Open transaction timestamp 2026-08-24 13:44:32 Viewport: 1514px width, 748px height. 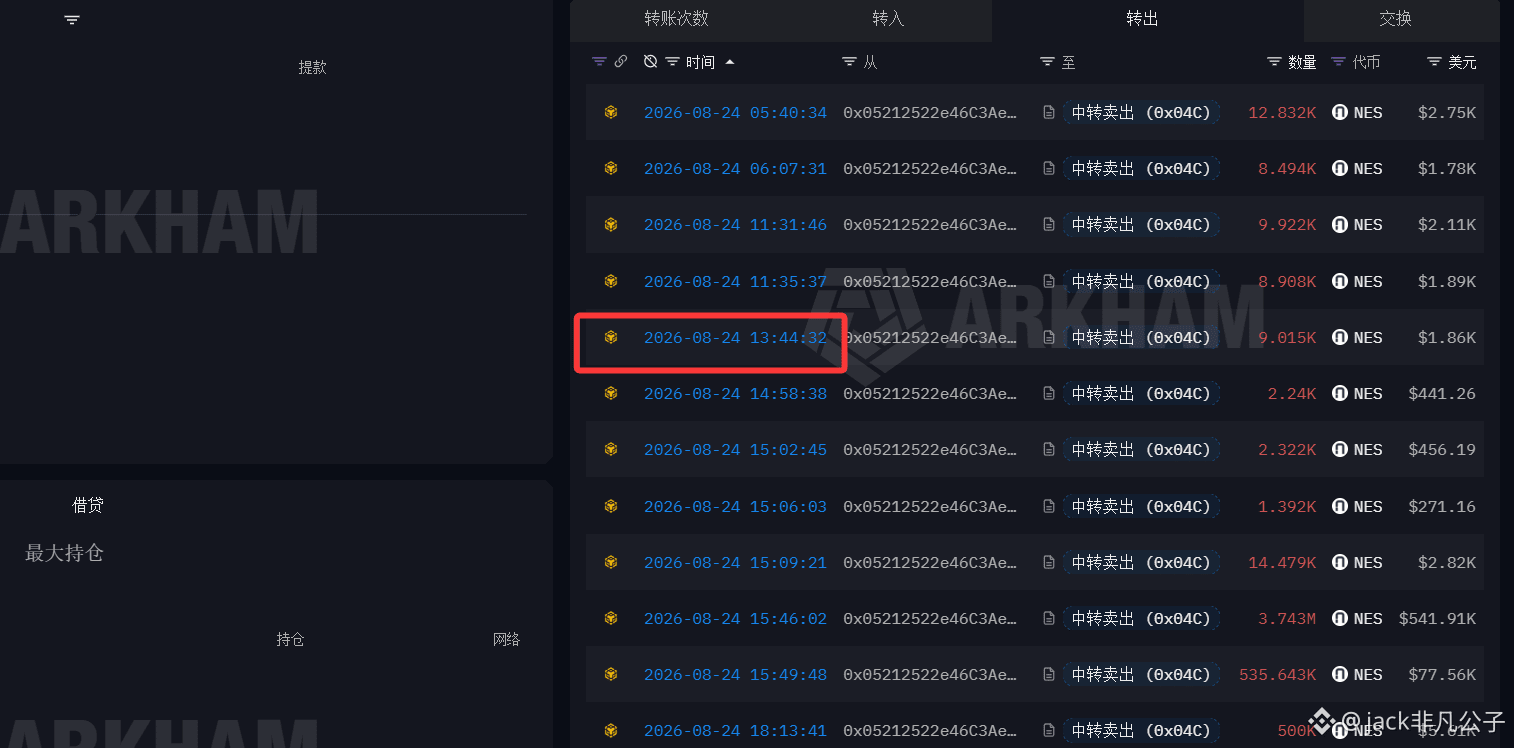pyautogui.click(x=735, y=338)
